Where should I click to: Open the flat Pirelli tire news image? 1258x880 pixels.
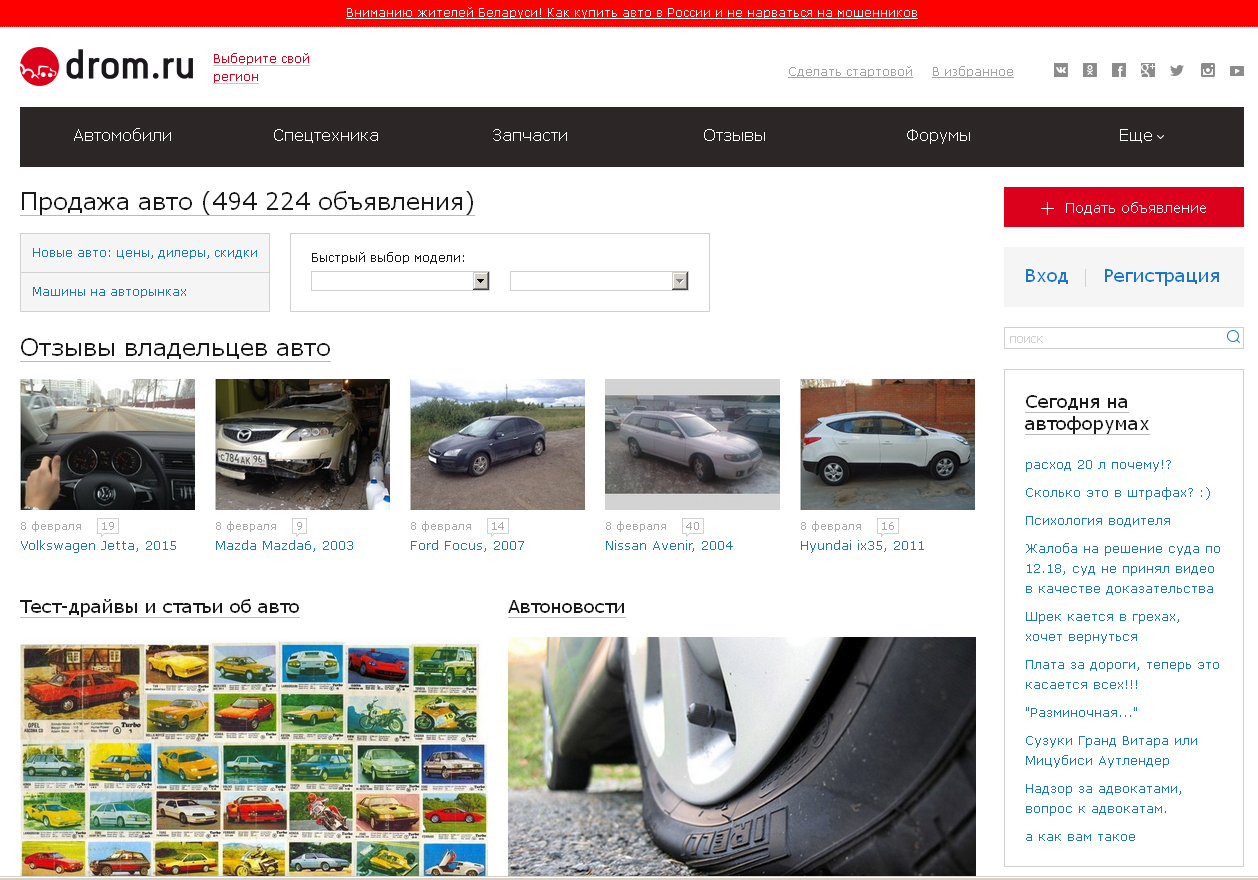pos(742,758)
